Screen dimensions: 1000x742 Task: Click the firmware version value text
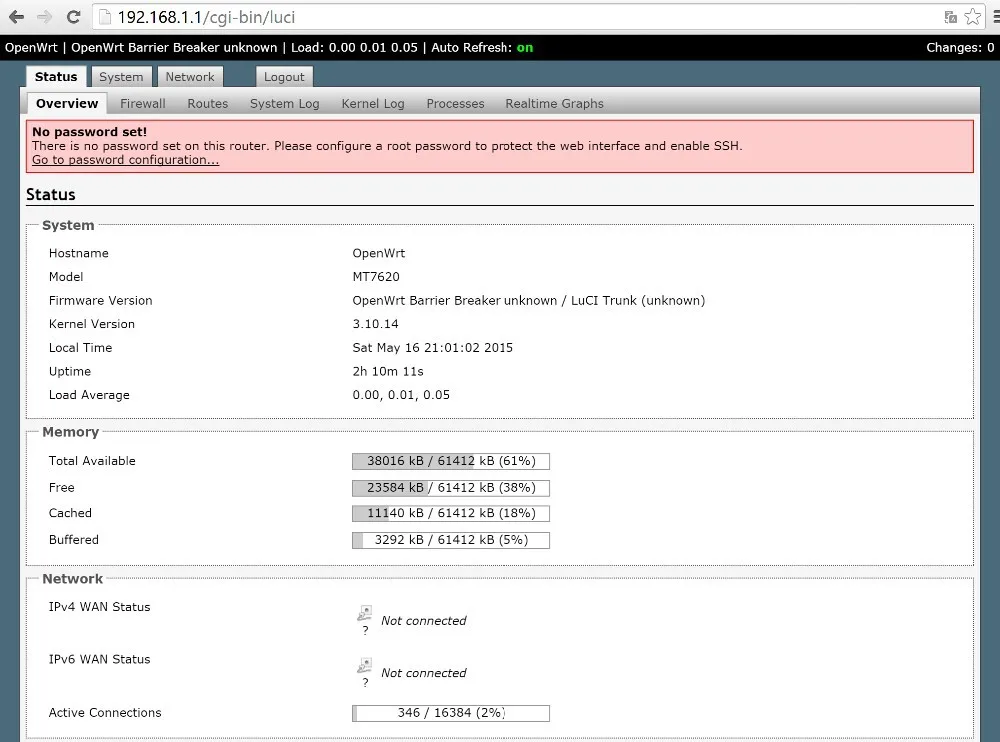529,301
